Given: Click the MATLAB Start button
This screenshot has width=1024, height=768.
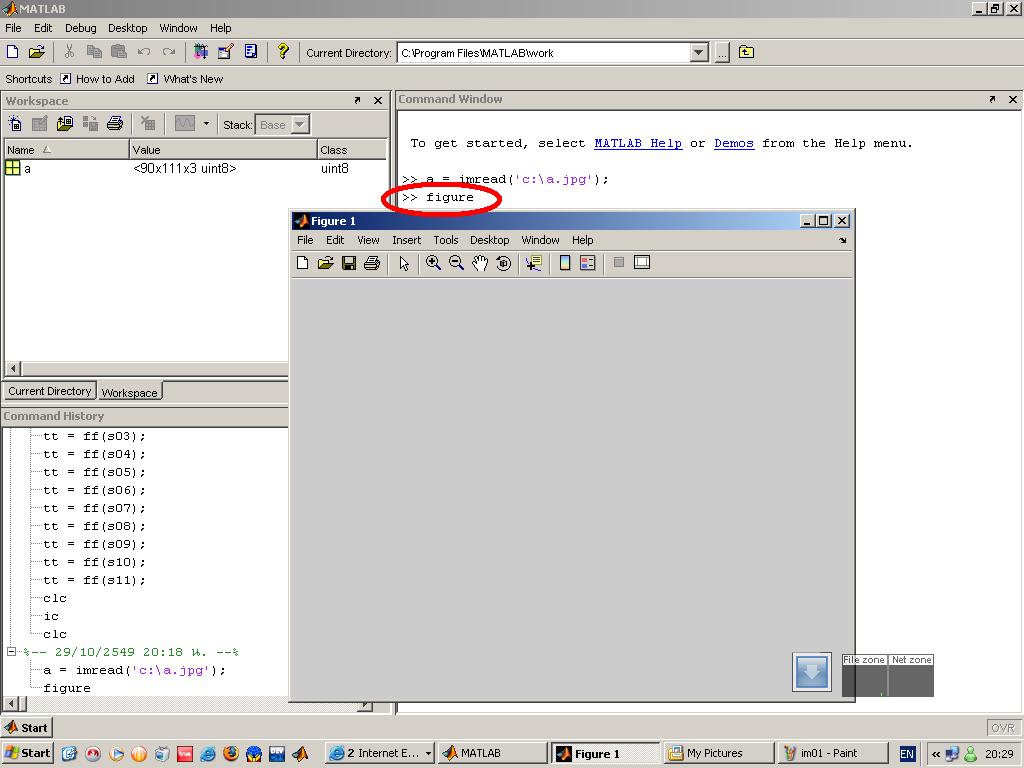Looking at the screenshot, I should [x=26, y=728].
